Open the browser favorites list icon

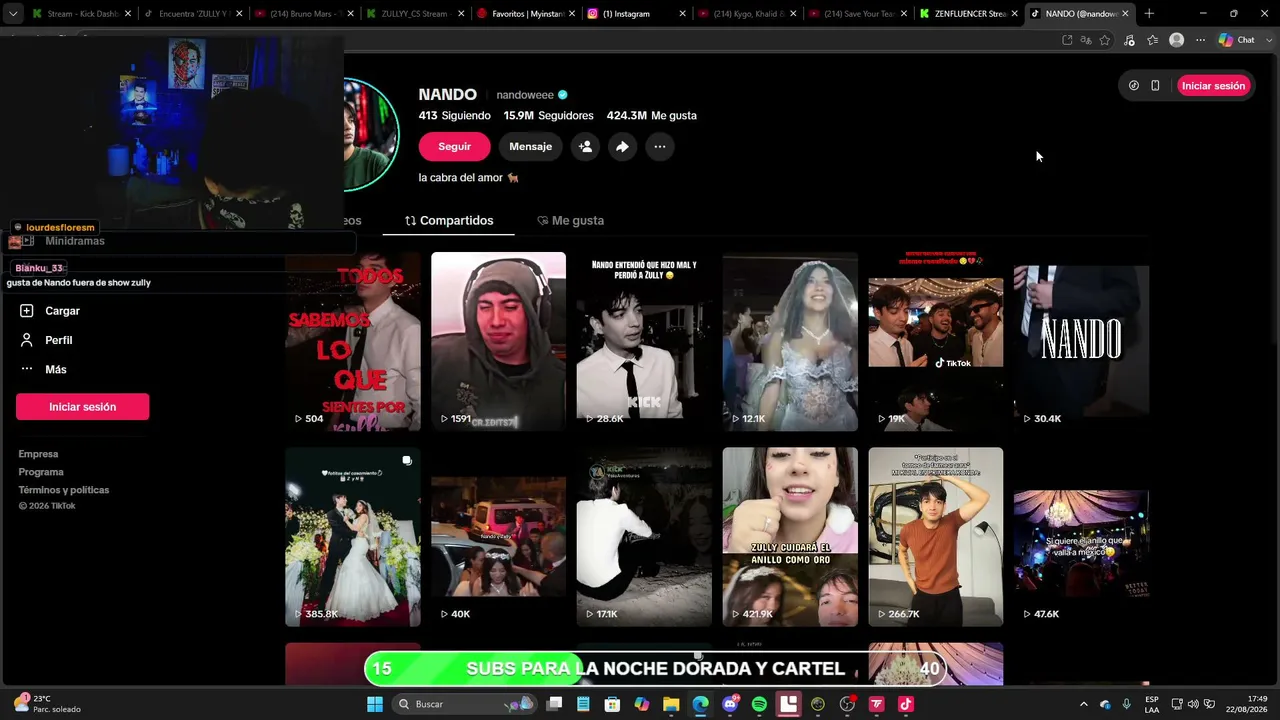point(1153,40)
